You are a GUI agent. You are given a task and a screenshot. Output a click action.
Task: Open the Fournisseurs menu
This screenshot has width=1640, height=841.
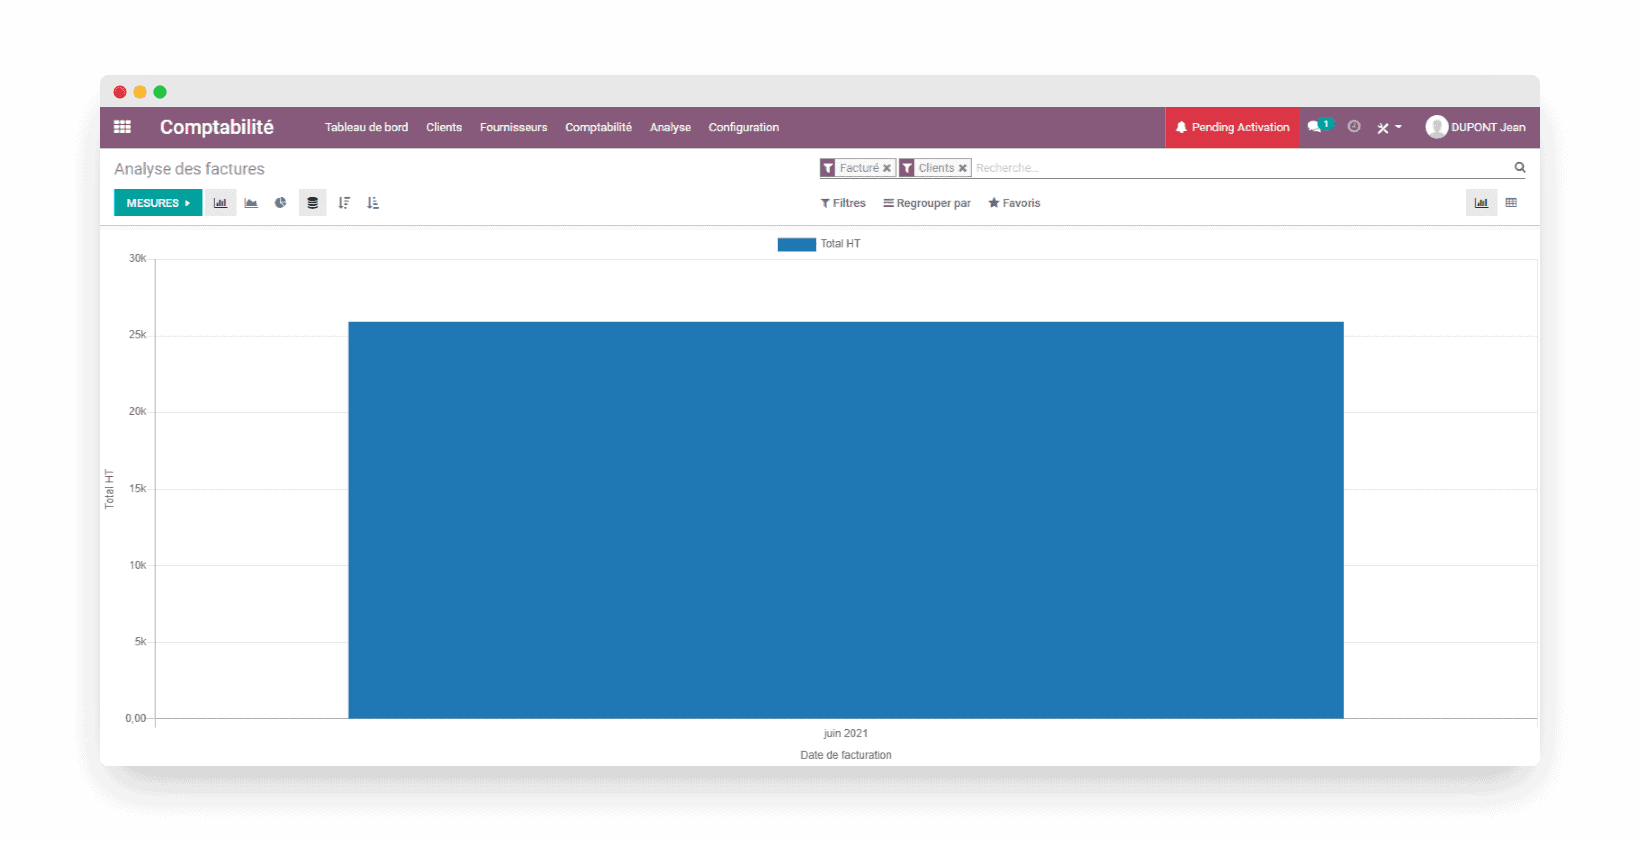513,127
